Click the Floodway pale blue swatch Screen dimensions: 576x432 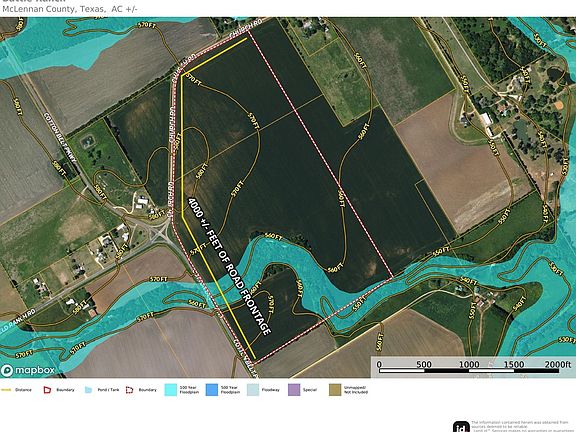tap(253, 390)
